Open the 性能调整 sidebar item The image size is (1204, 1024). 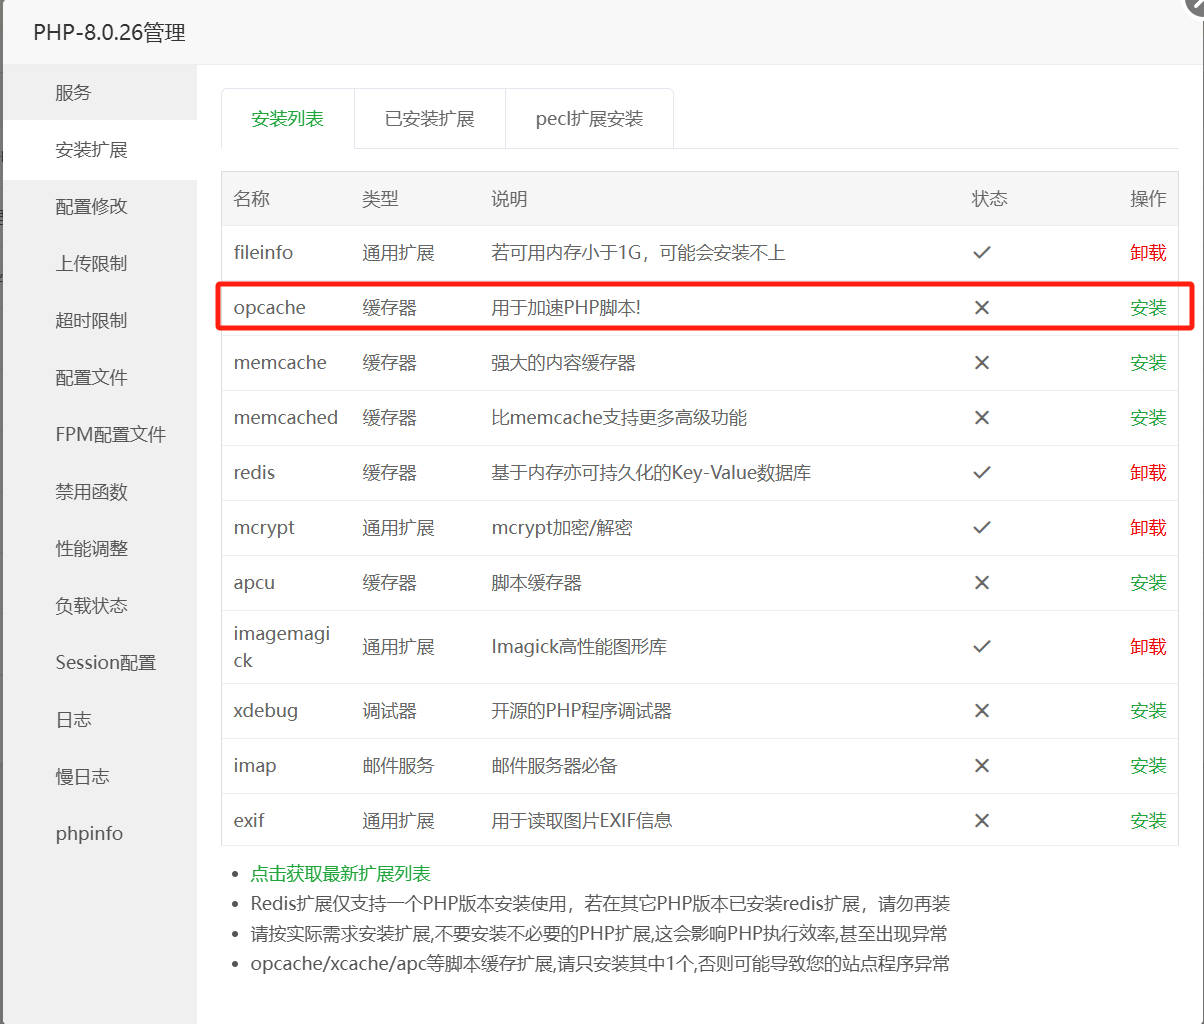tap(91, 549)
